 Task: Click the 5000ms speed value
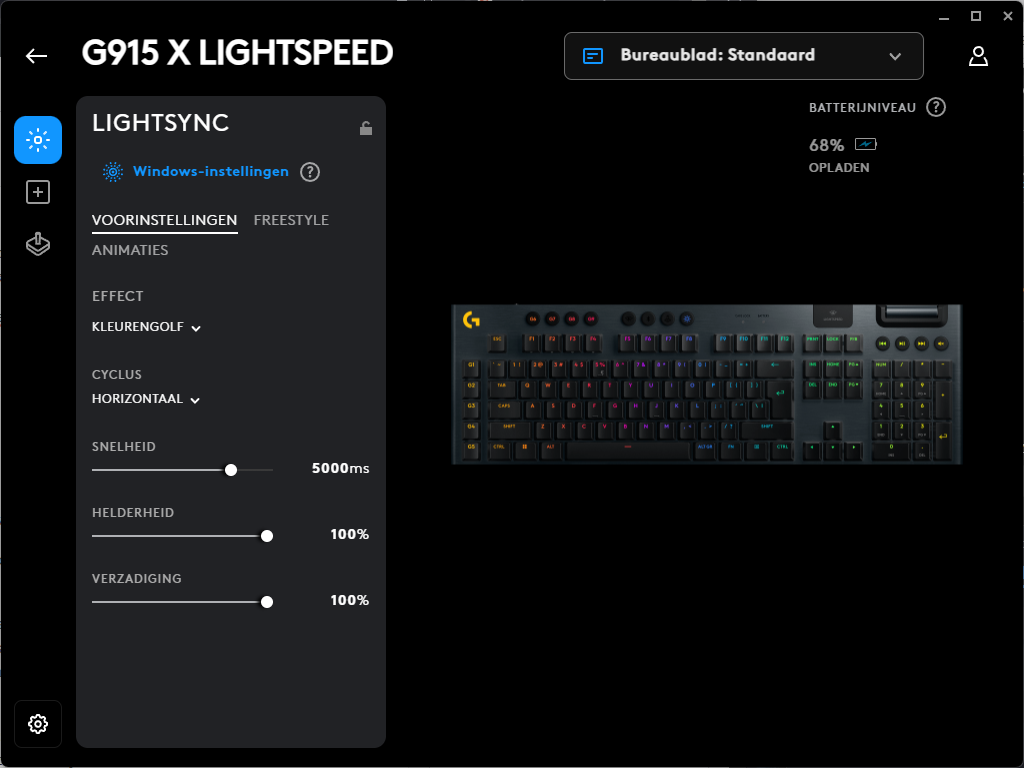click(x=340, y=468)
